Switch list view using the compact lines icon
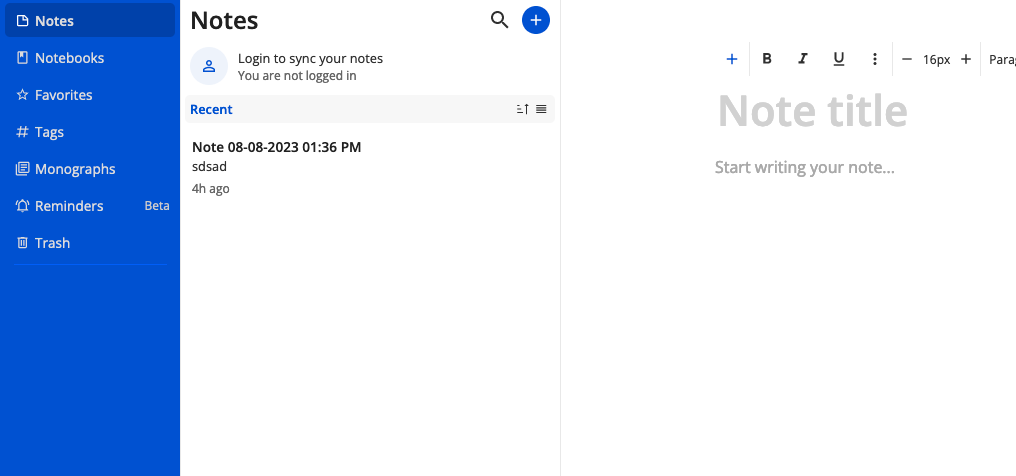Viewport: 1016px width, 476px height. pyautogui.click(x=541, y=109)
